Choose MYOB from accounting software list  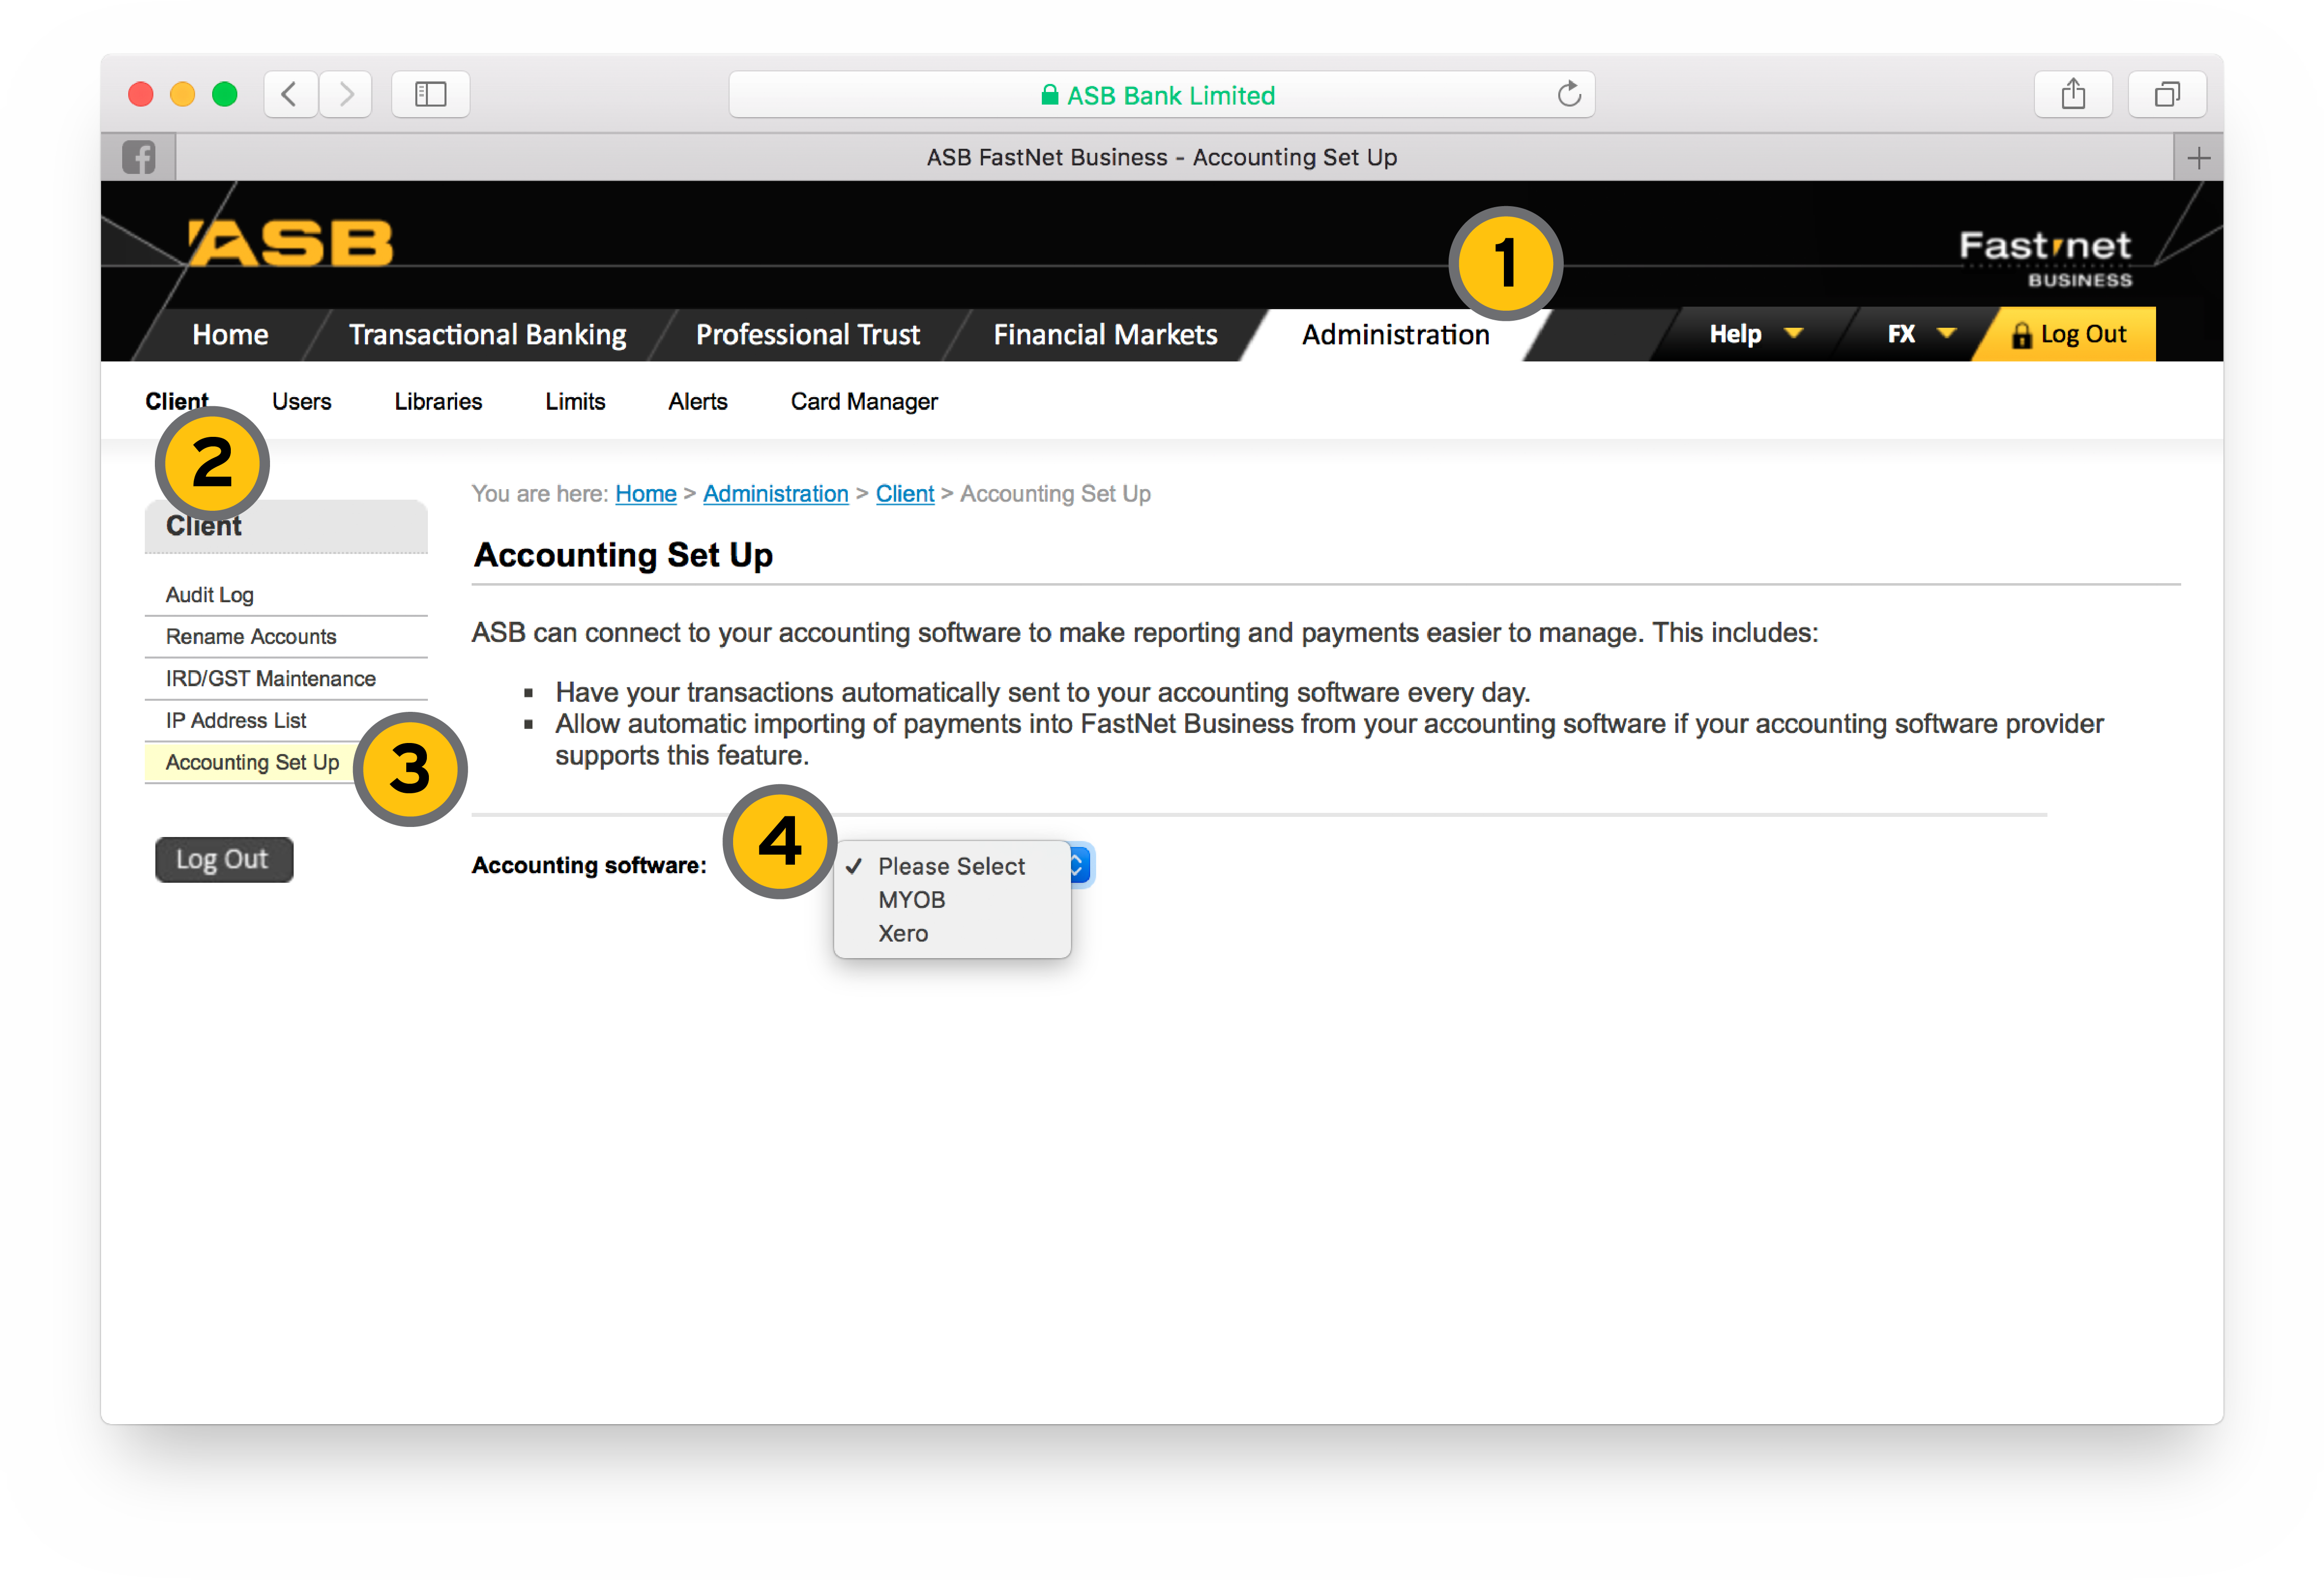pyautogui.click(x=911, y=900)
